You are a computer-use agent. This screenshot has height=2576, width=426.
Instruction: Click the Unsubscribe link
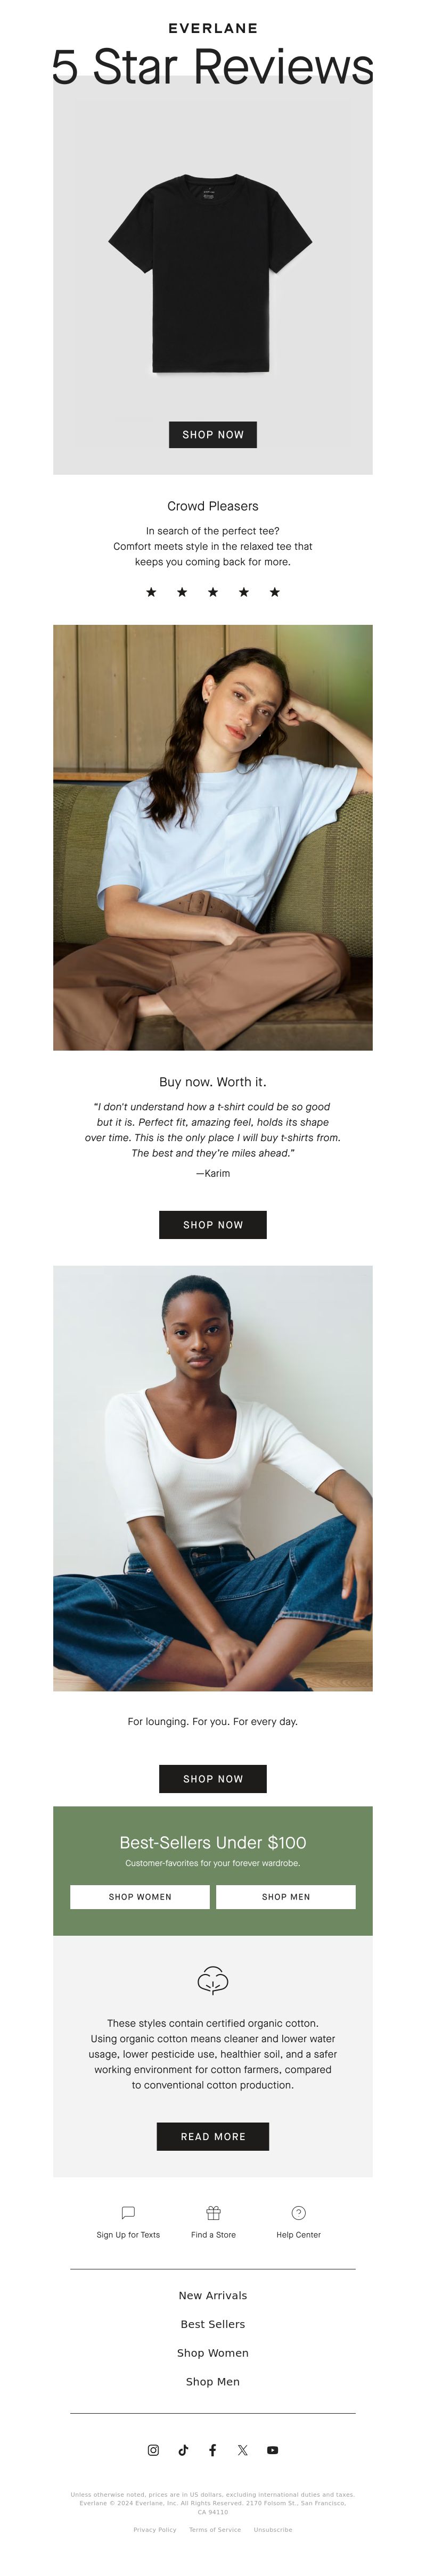click(273, 2529)
